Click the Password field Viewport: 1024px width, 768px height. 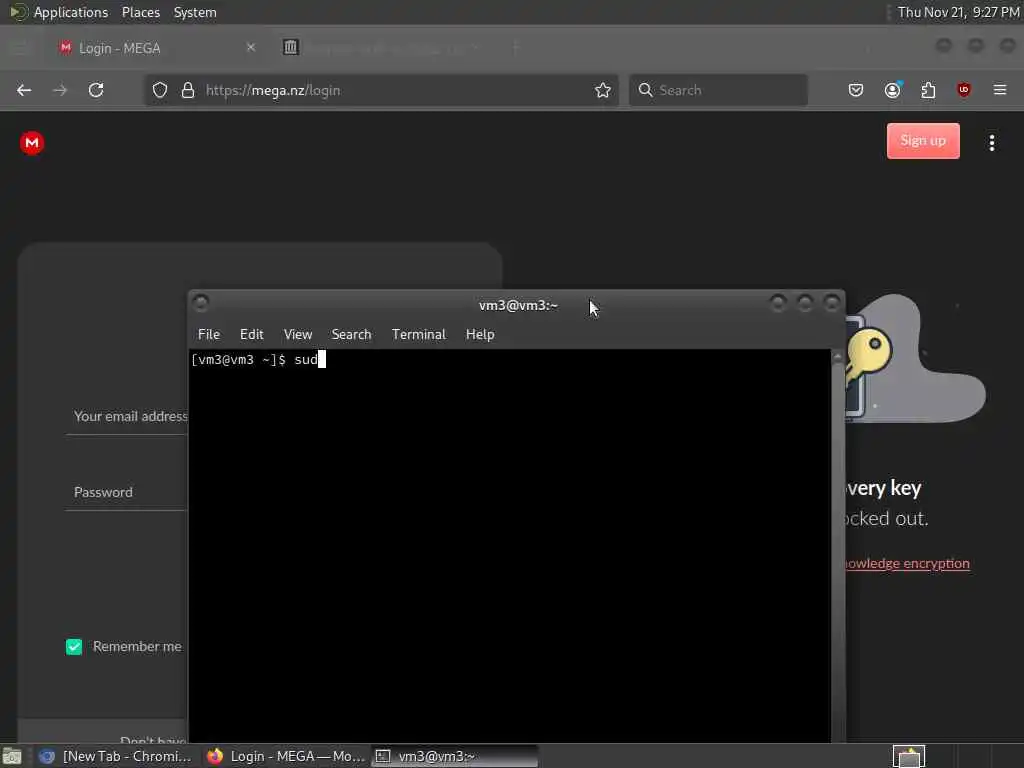click(x=127, y=492)
